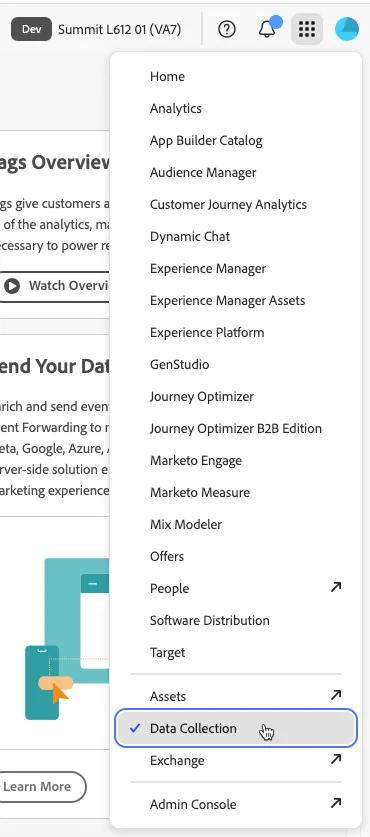Click the Dev environment badge
This screenshot has width=370, height=837.
[x=32, y=29]
